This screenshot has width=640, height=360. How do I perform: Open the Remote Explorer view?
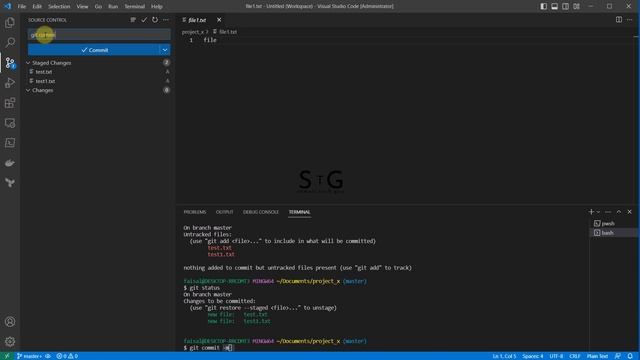(10, 123)
